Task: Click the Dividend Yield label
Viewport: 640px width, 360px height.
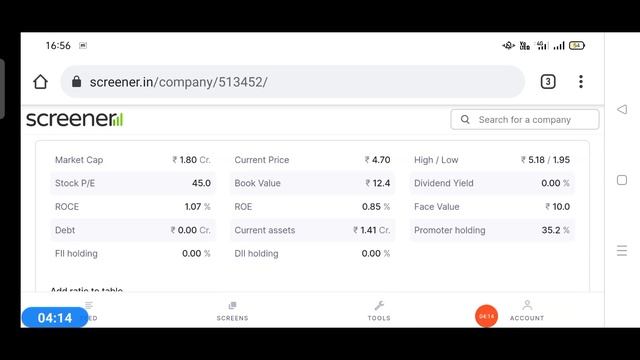Action: (x=444, y=183)
